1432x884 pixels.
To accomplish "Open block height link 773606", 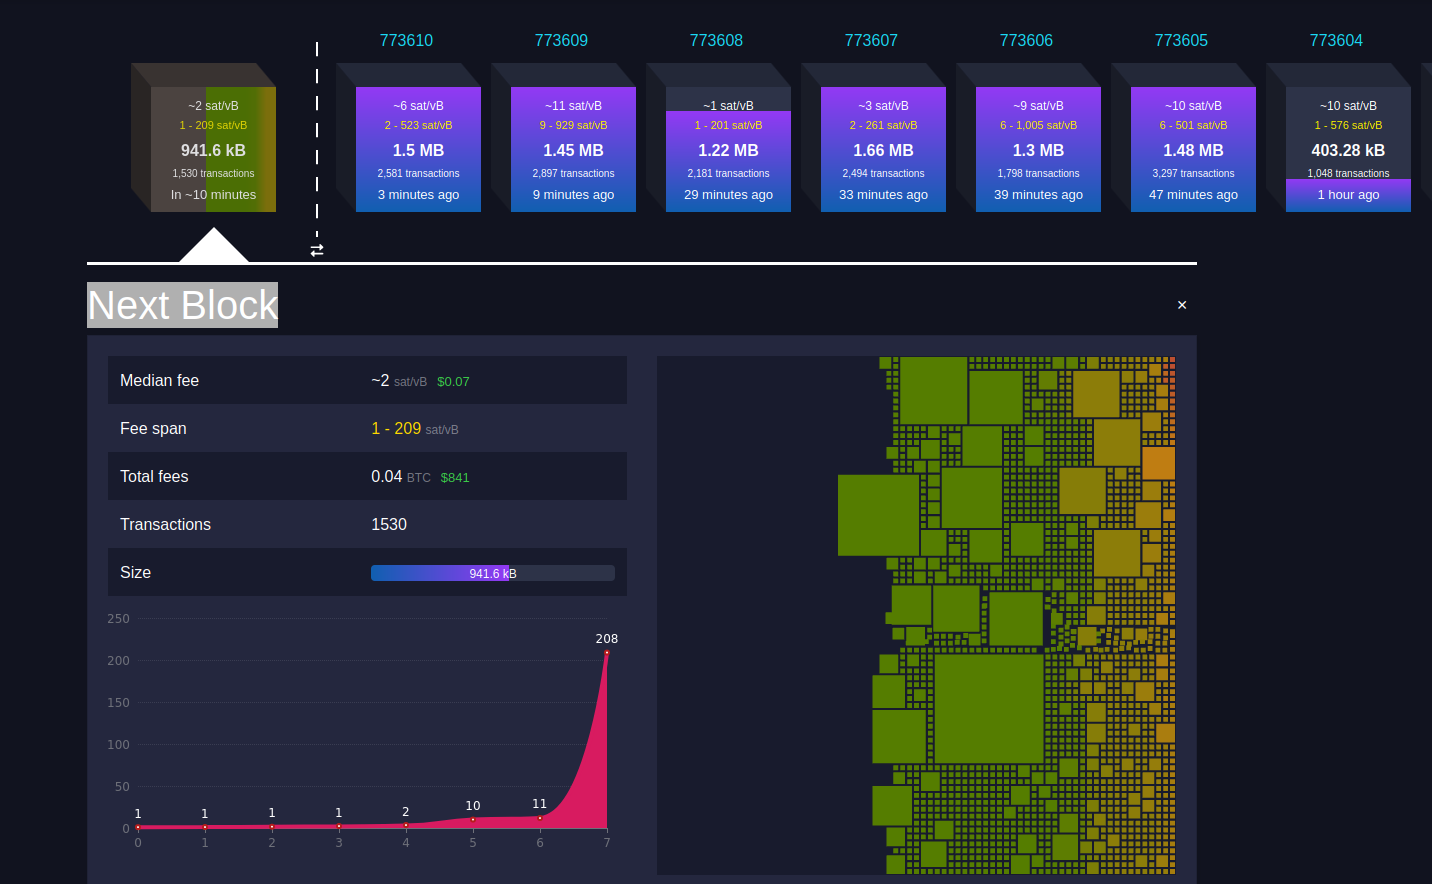I will (x=1026, y=40).
